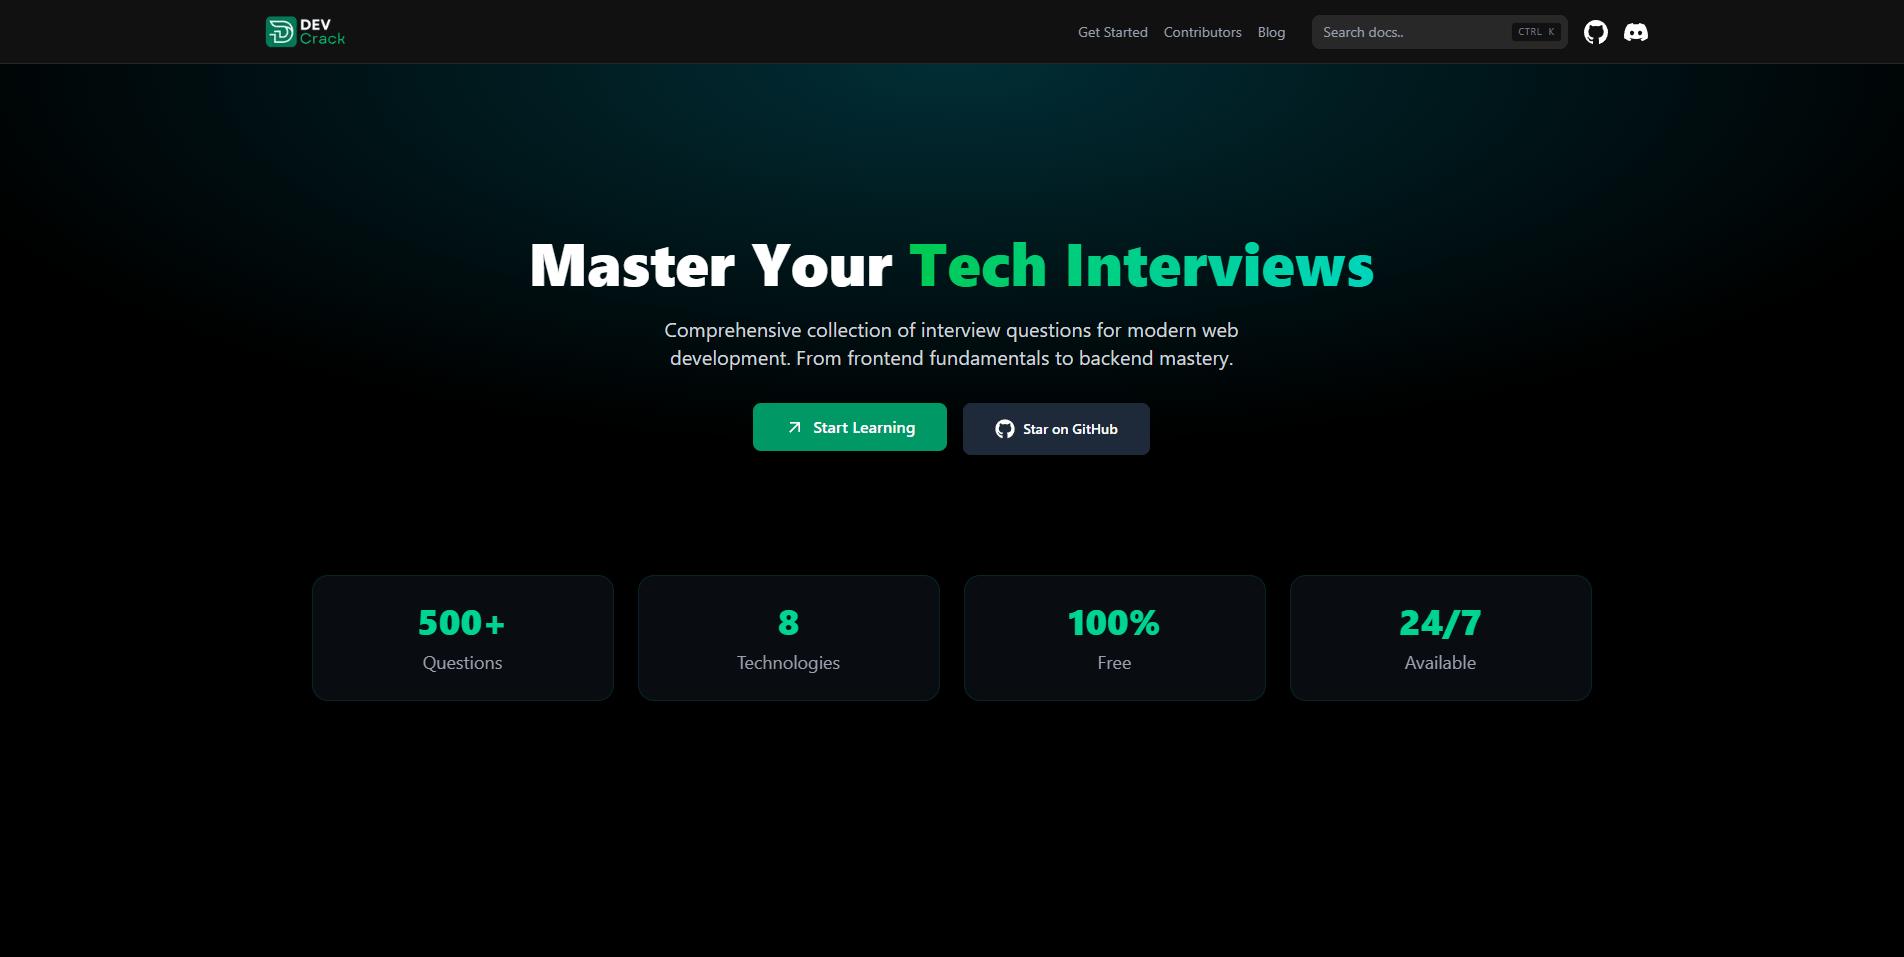Select the 500+ Questions stat card

[x=462, y=638]
